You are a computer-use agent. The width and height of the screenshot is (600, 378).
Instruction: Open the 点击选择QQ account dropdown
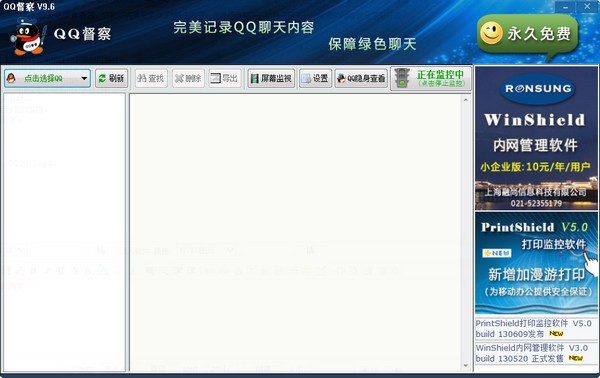pos(47,78)
